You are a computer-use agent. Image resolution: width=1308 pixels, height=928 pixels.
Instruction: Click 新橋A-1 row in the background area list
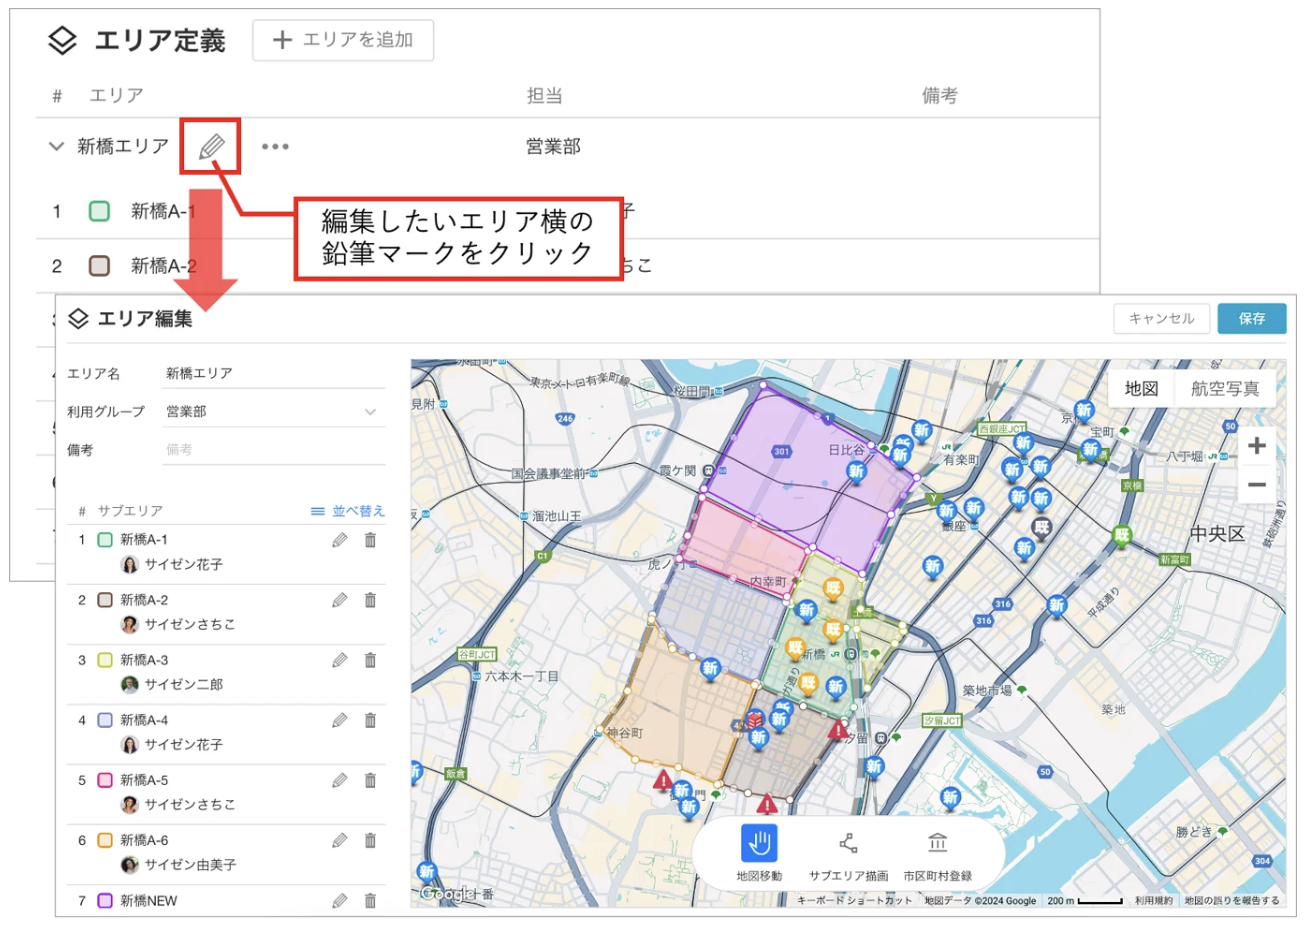tap(566, 211)
